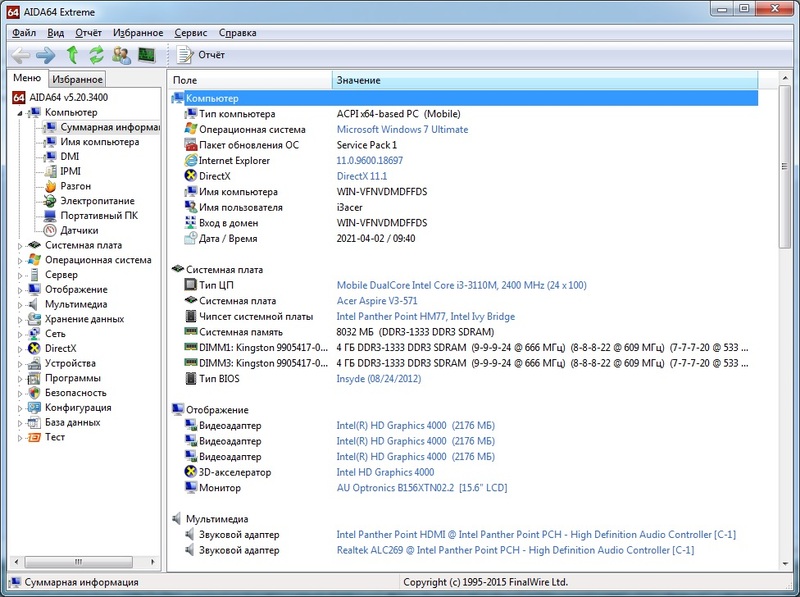Go back with the left arrow toolbar icon

point(21,55)
